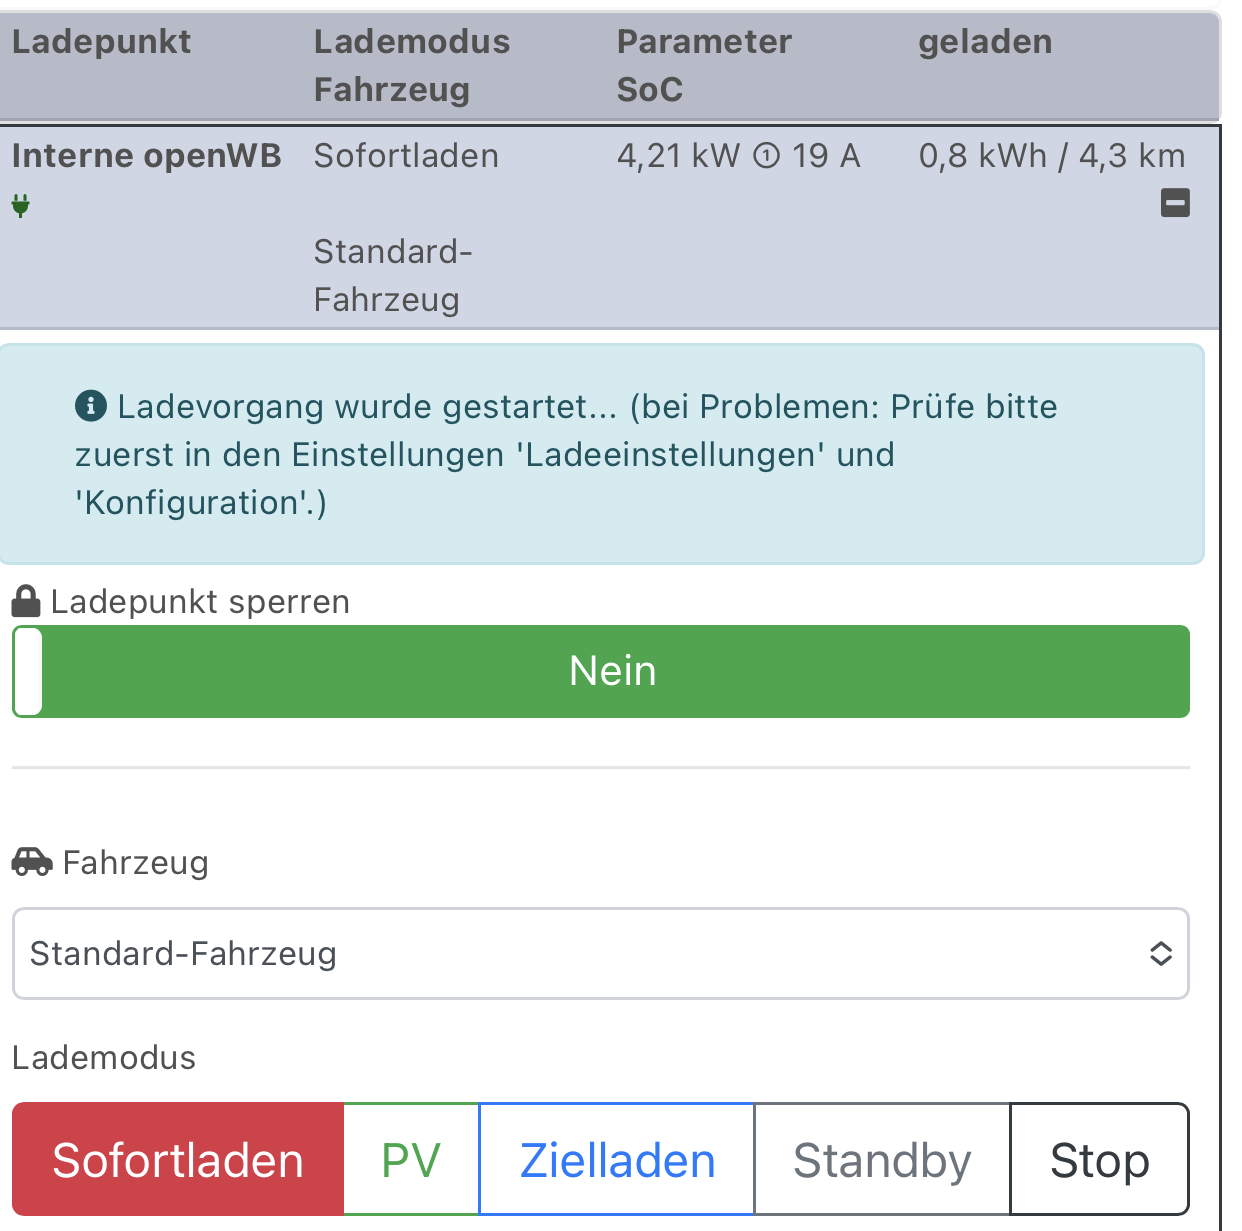Image resolution: width=1242 pixels, height=1231 pixels.
Task: Click the Lademodus Fahrzeug column header
Action: tap(412, 66)
